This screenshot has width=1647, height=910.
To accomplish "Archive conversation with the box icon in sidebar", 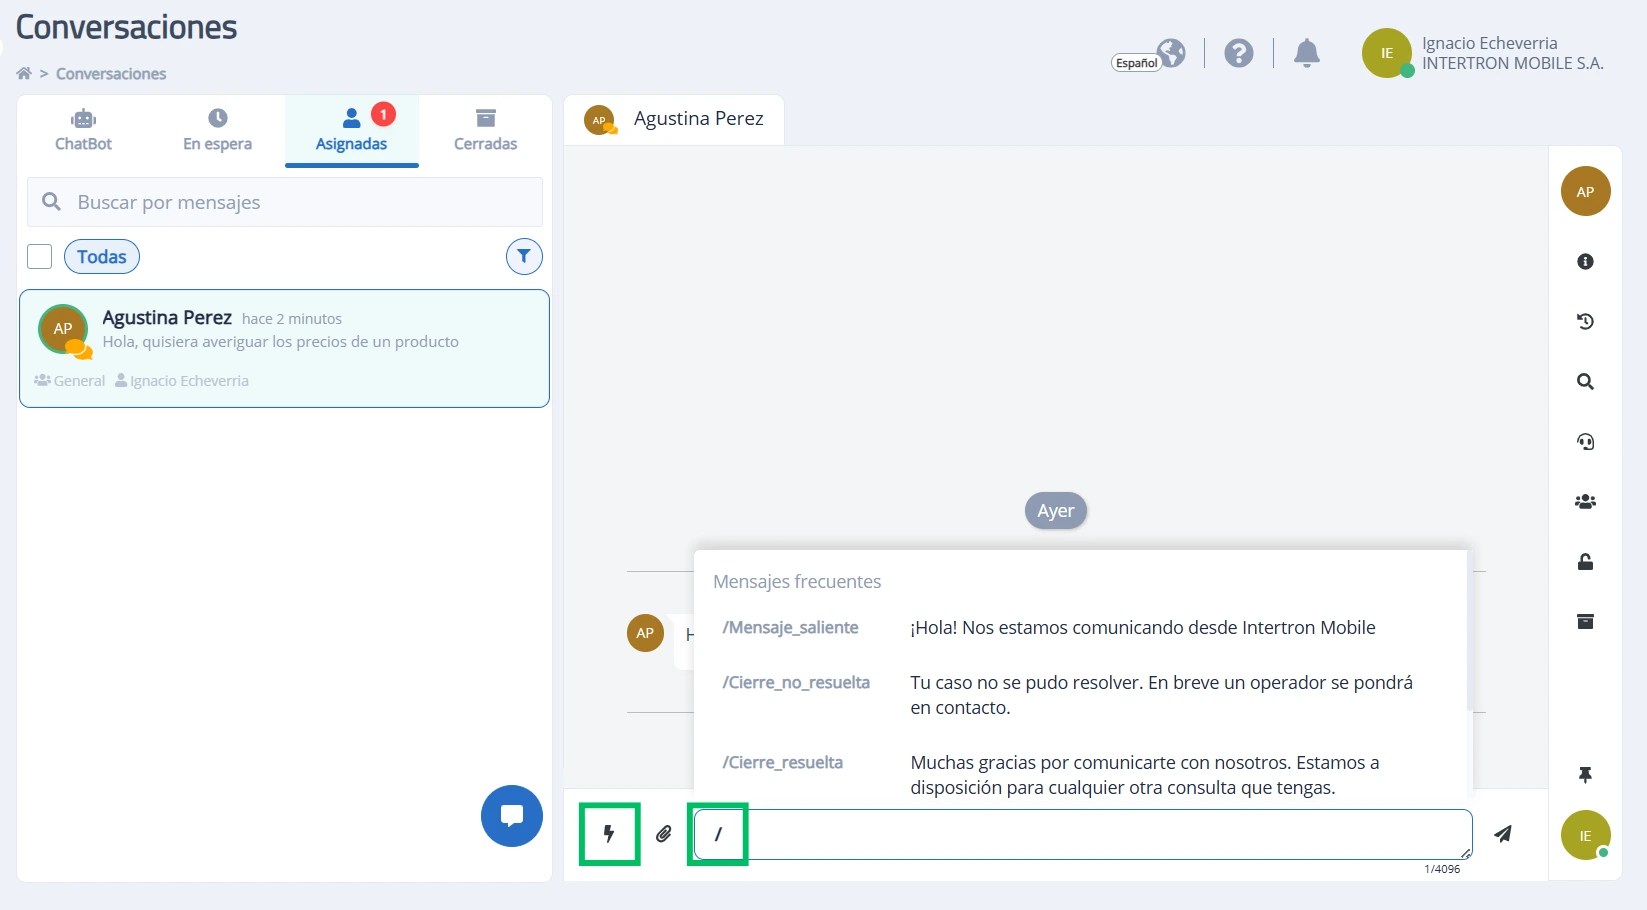I will tap(1585, 622).
